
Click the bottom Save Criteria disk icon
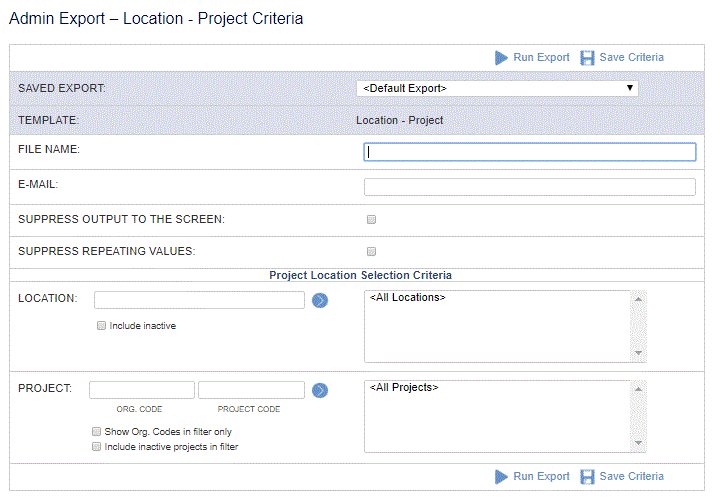(587, 477)
